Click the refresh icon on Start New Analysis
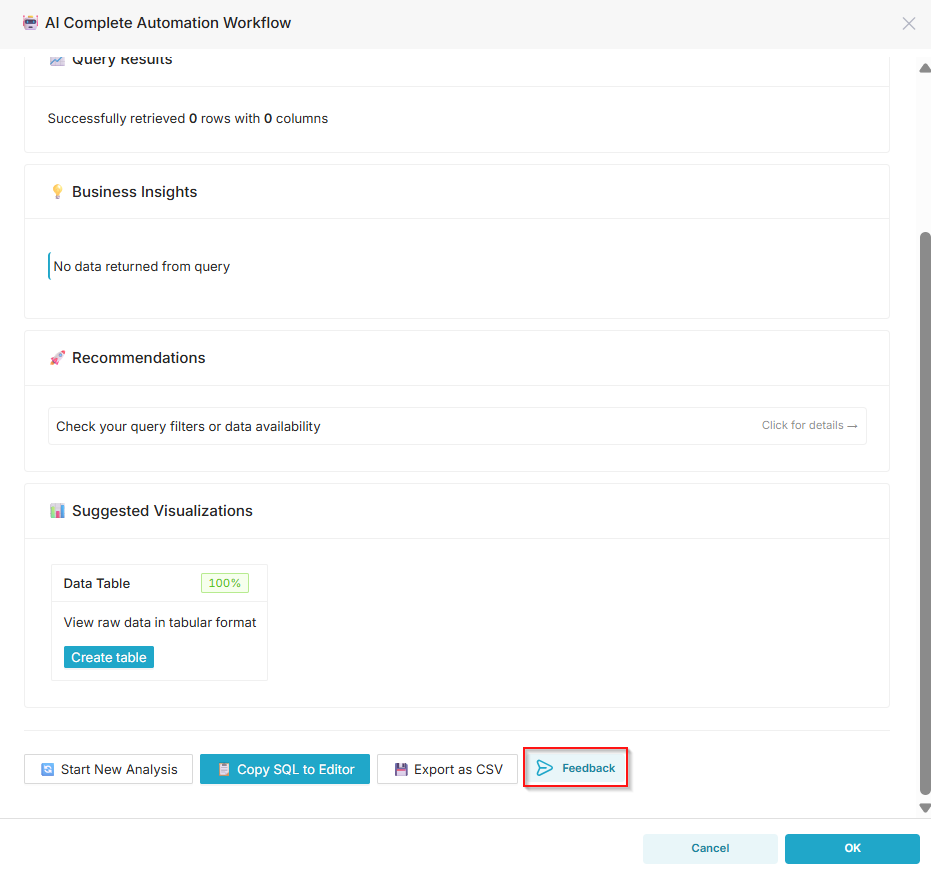 pyautogui.click(x=47, y=769)
